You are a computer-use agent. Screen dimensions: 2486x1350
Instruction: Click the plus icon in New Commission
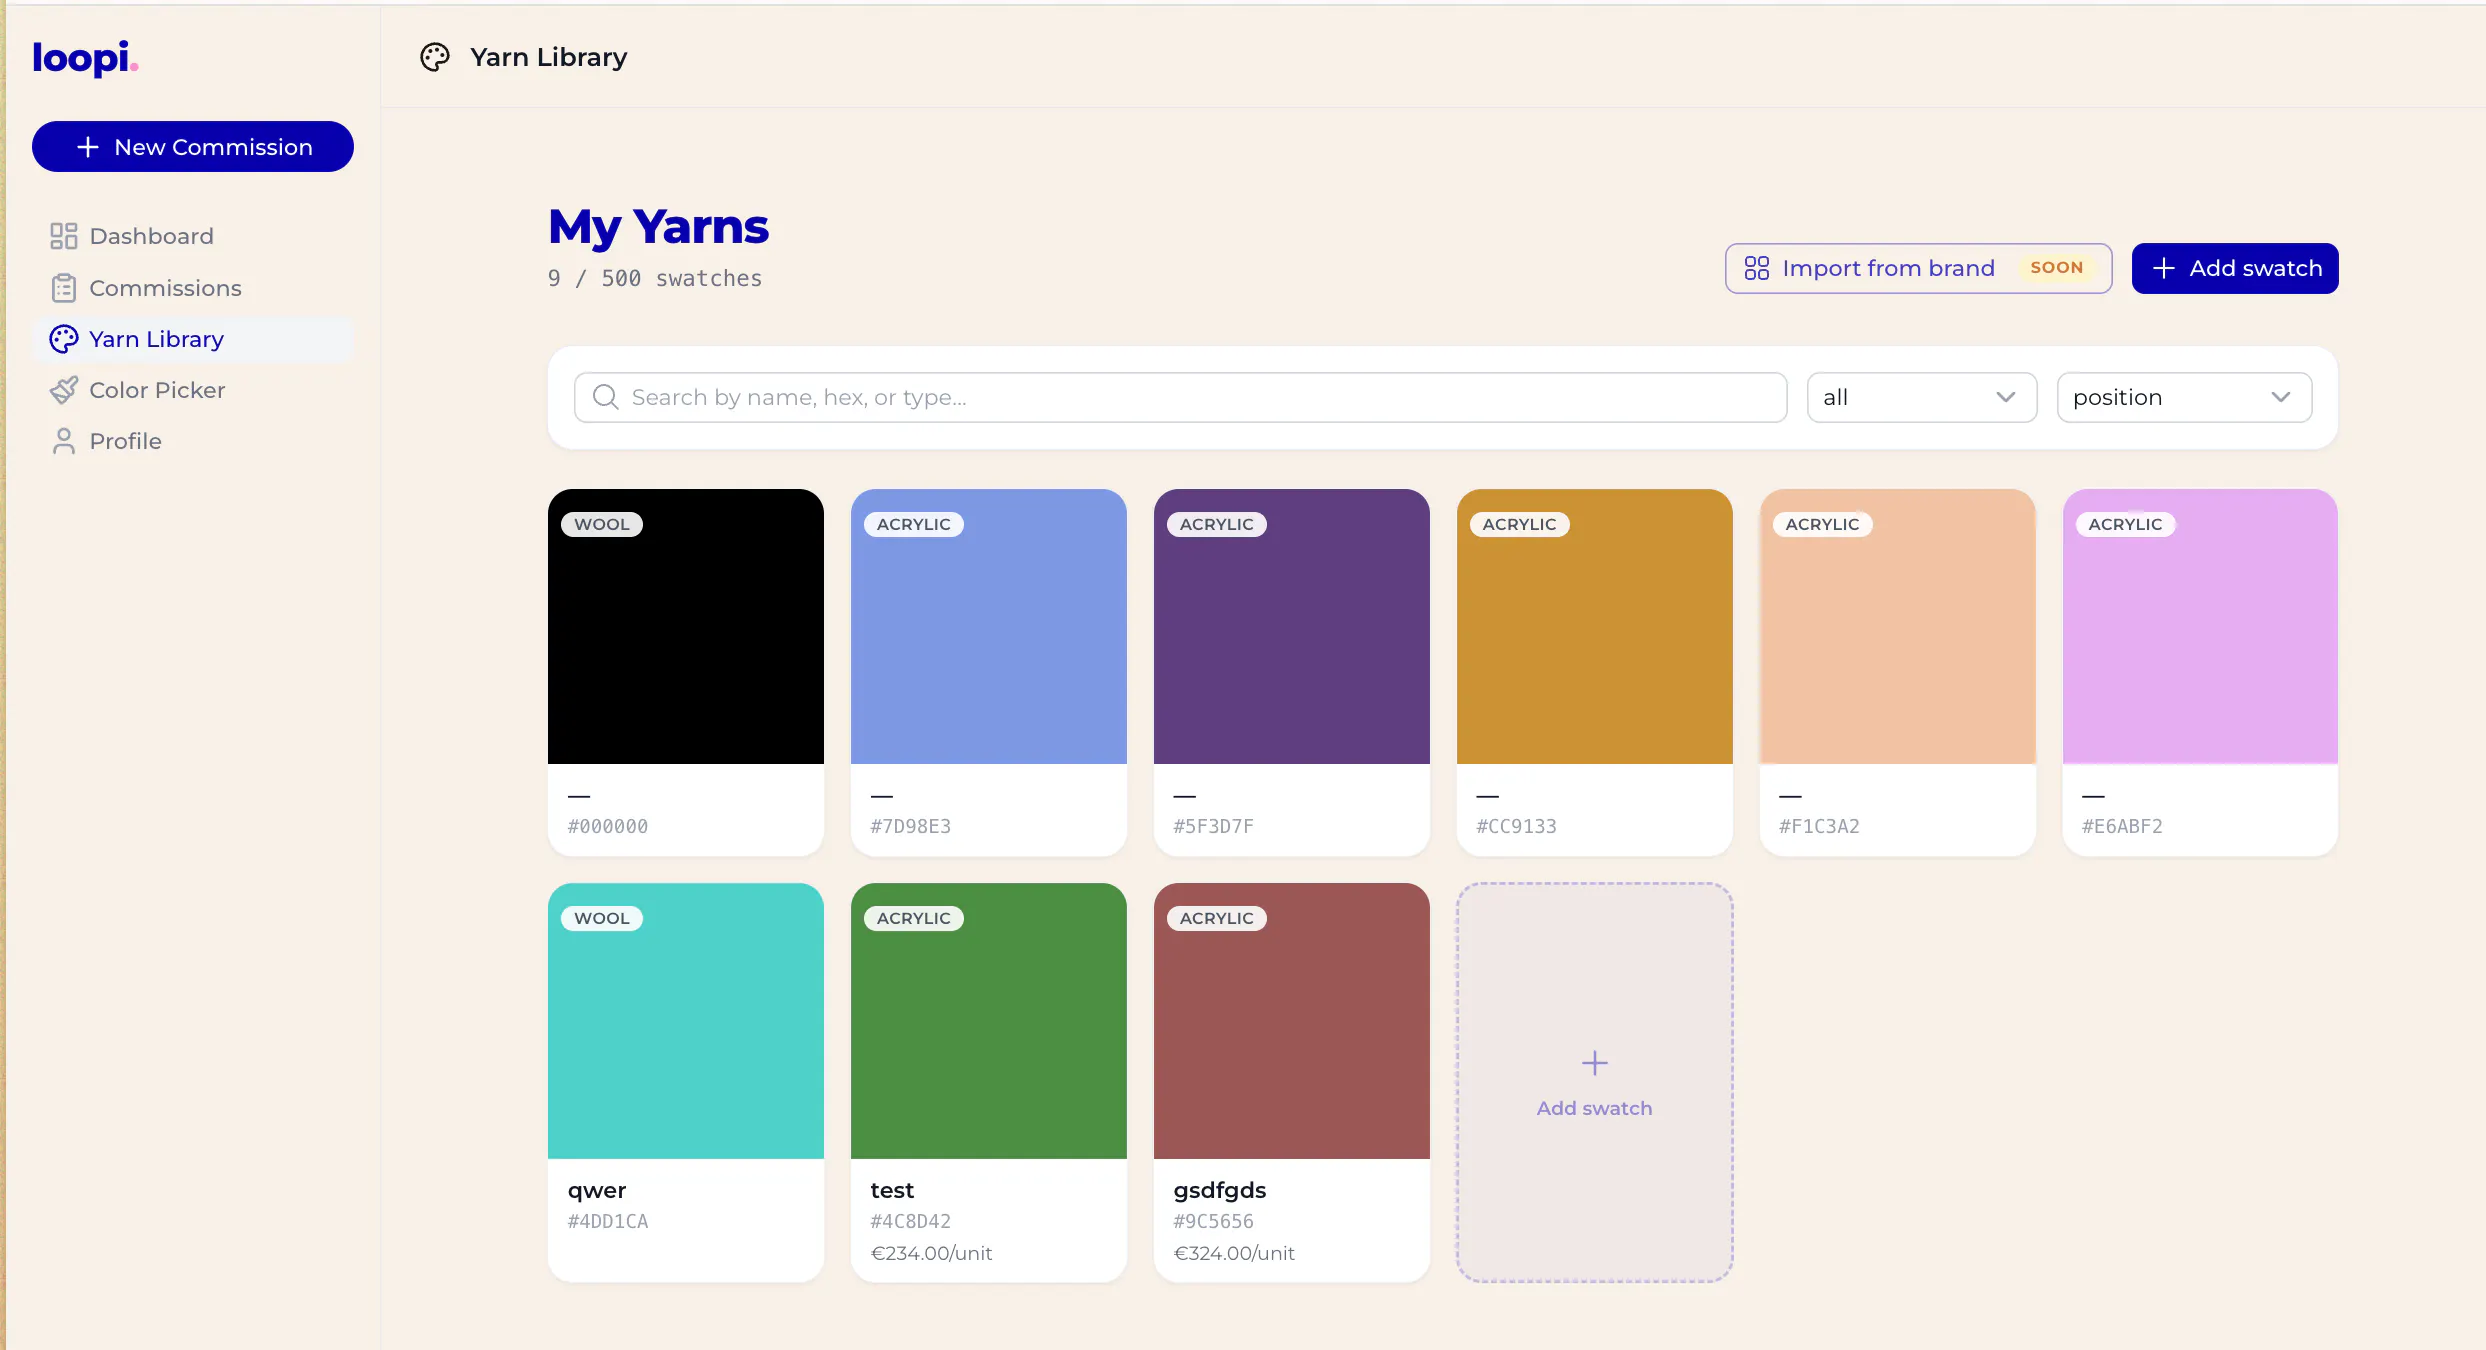point(88,147)
